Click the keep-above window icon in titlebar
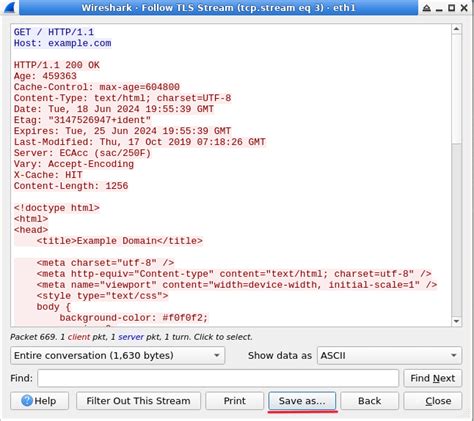Image resolution: width=474 pixels, height=421 pixels. coord(427,8)
